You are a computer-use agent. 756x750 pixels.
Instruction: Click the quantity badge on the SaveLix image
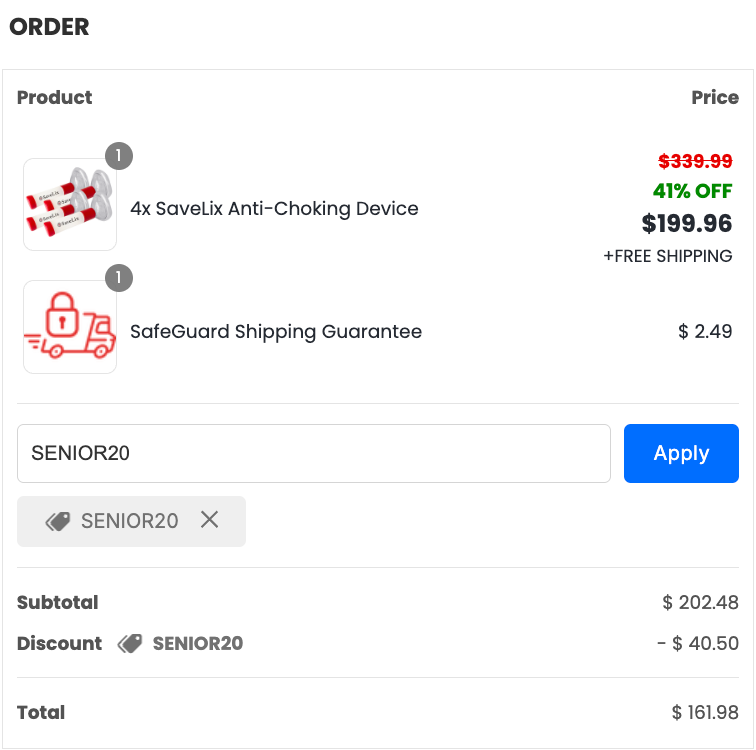tap(119, 156)
